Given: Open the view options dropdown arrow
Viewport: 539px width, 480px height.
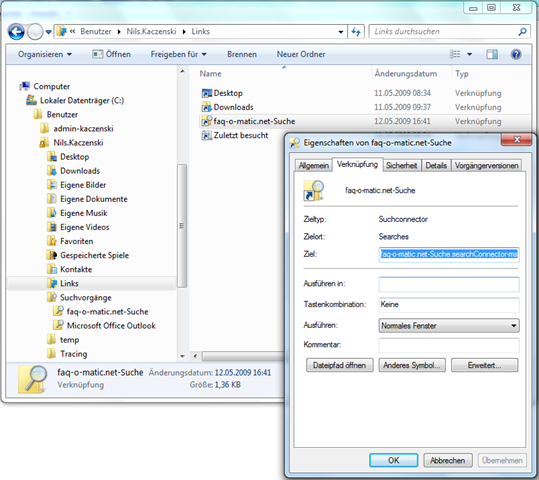Looking at the screenshot, I should coord(470,54).
